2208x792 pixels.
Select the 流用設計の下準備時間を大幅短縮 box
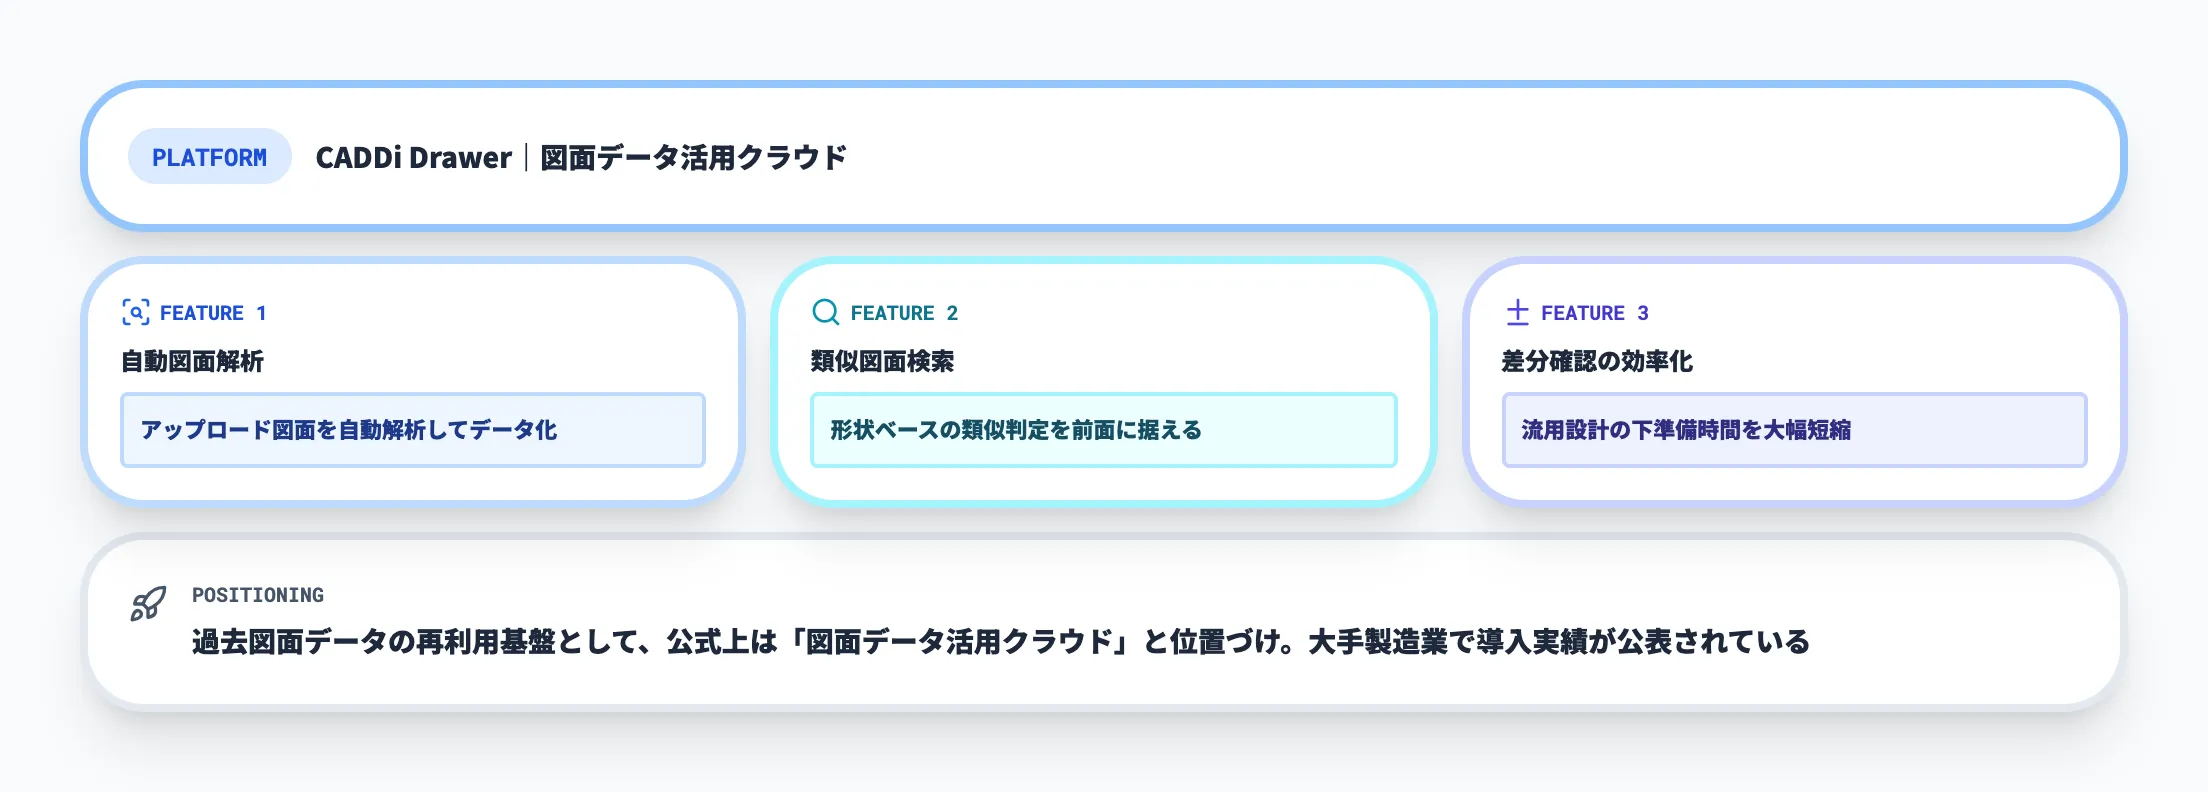coord(1794,430)
